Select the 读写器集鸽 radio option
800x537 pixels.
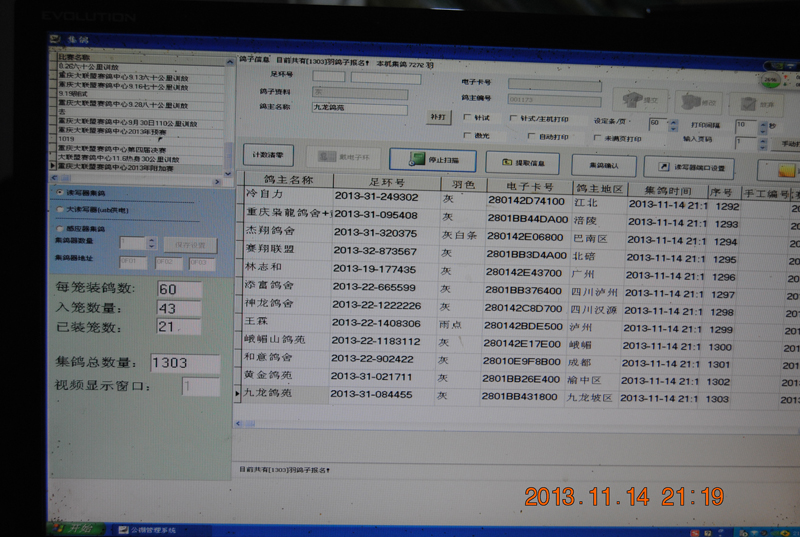60,192
